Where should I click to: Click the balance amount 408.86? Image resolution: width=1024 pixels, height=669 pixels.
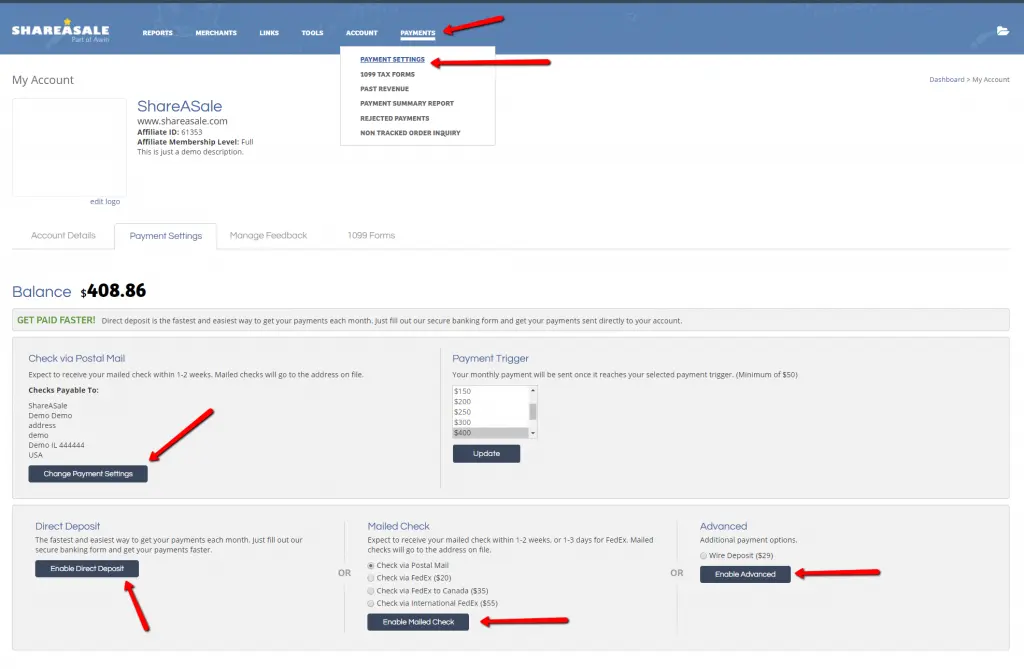(x=116, y=291)
